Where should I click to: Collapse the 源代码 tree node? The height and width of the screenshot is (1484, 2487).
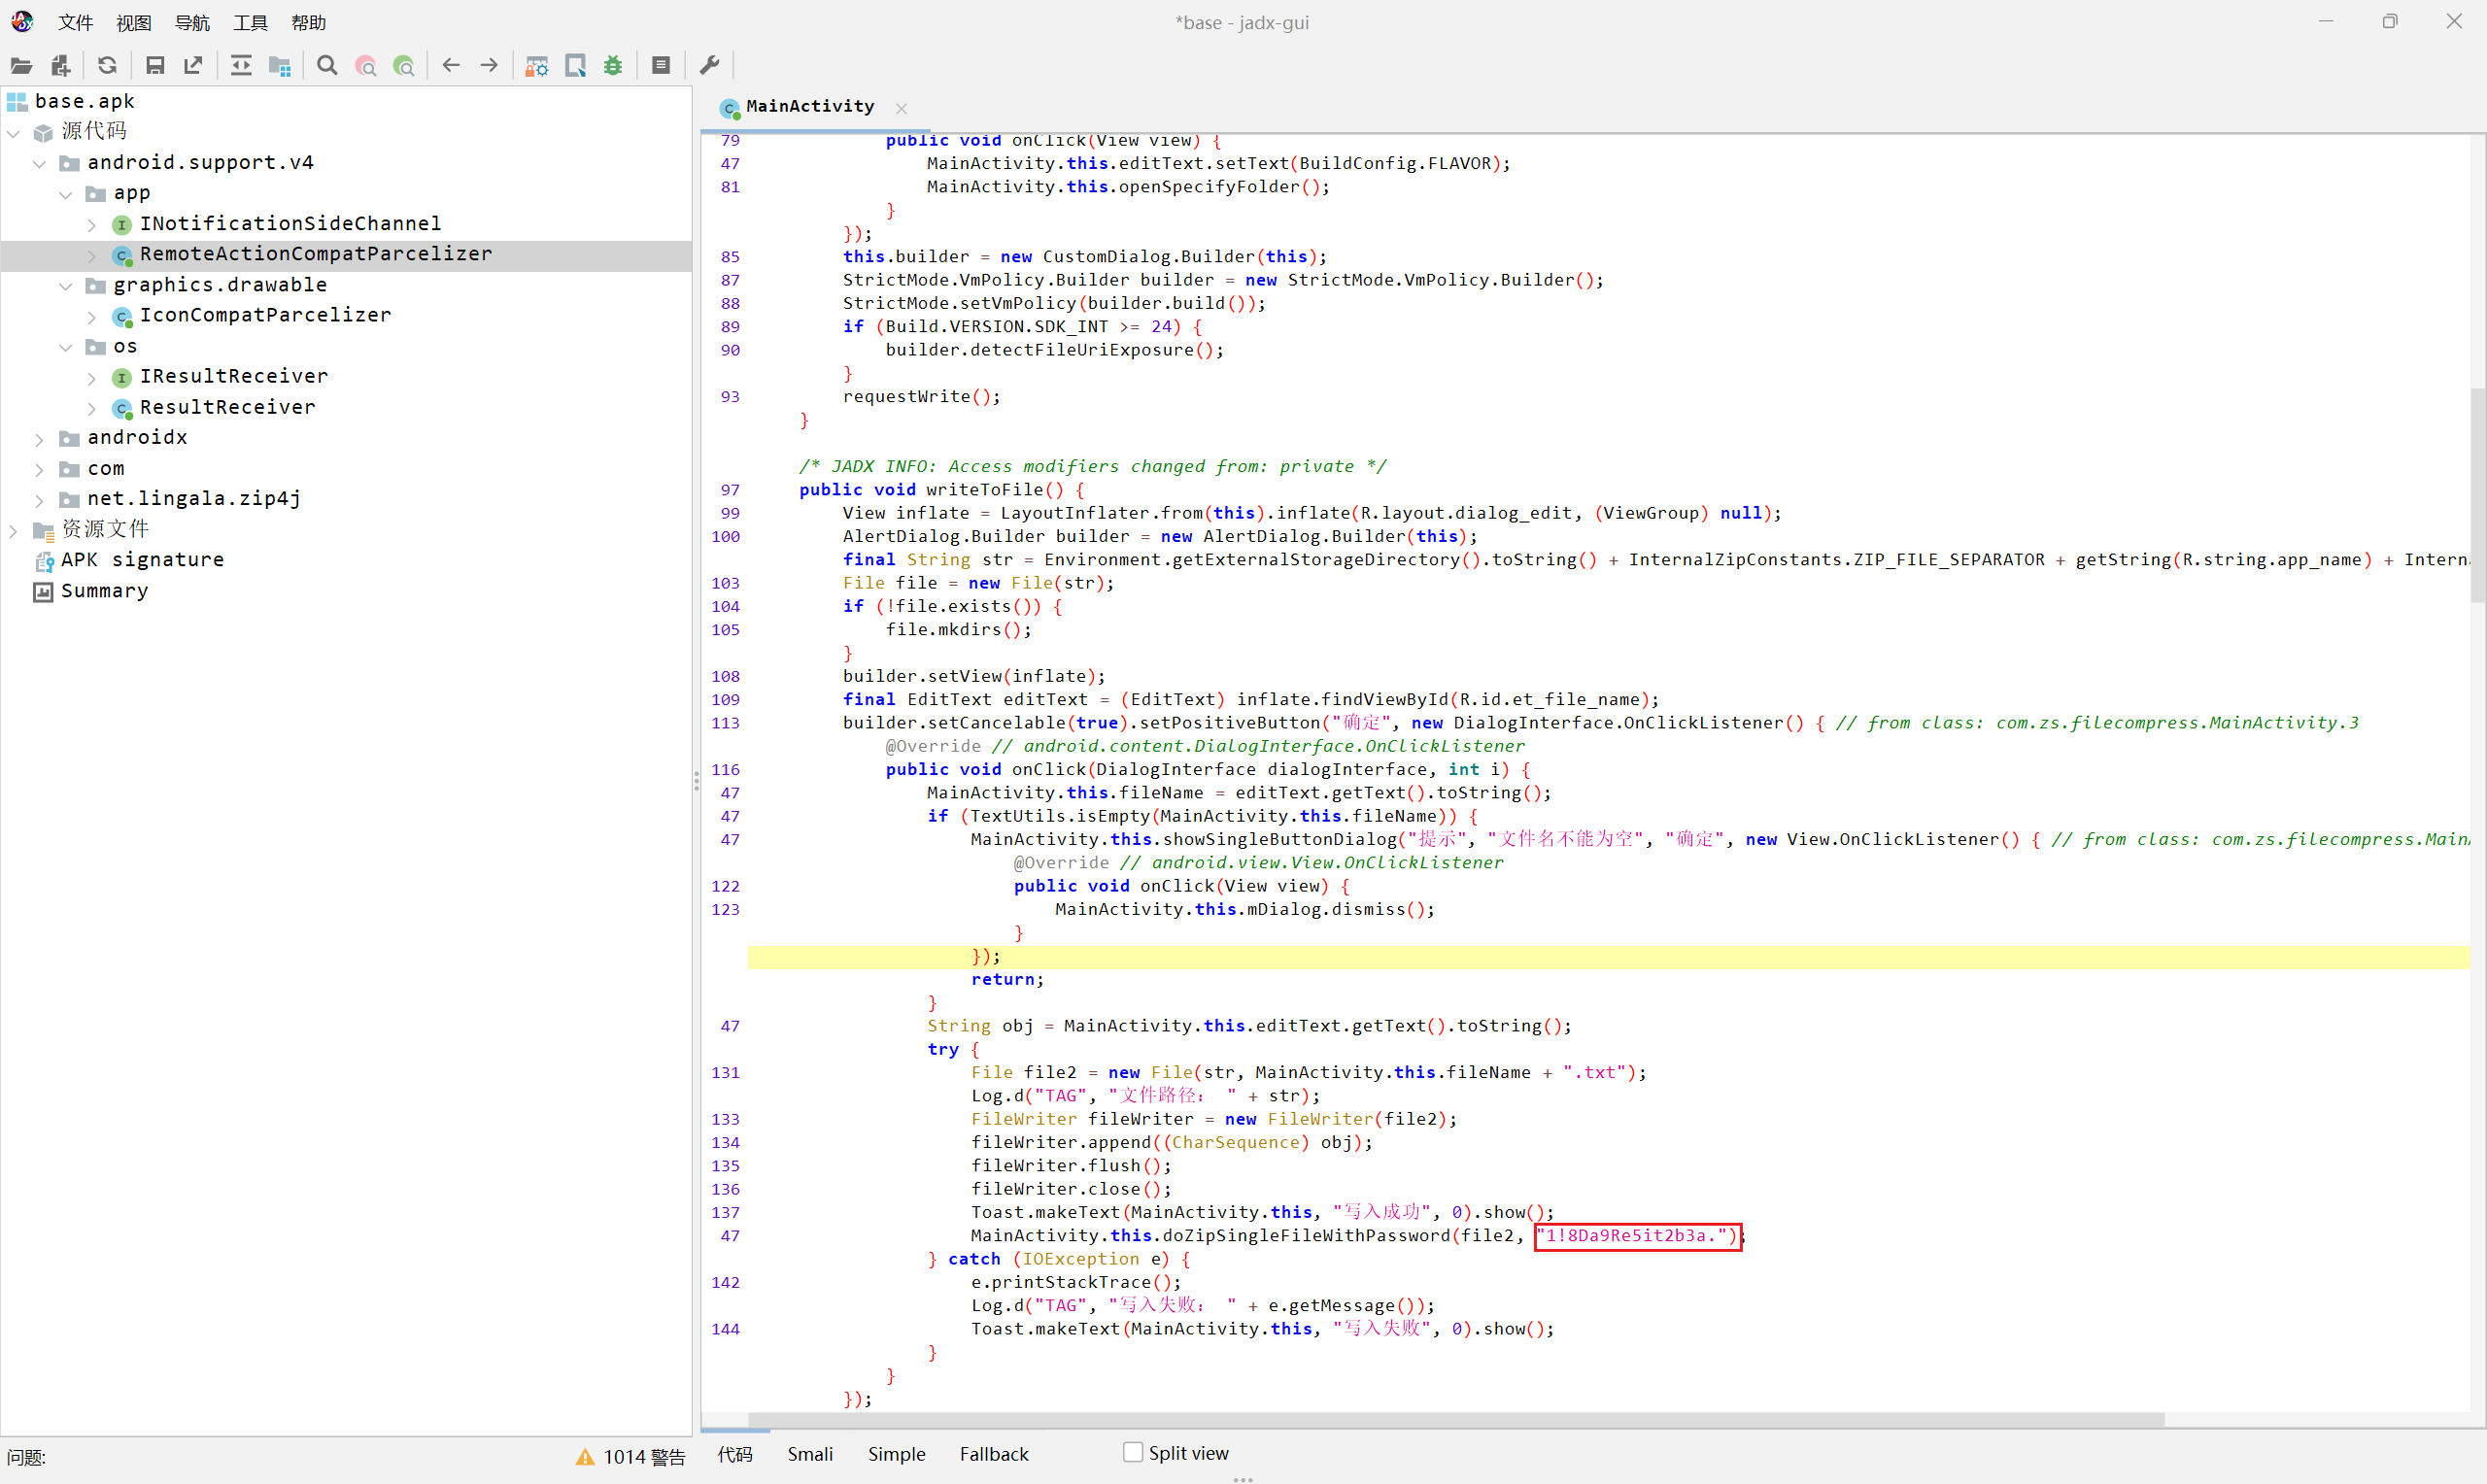(x=14, y=132)
